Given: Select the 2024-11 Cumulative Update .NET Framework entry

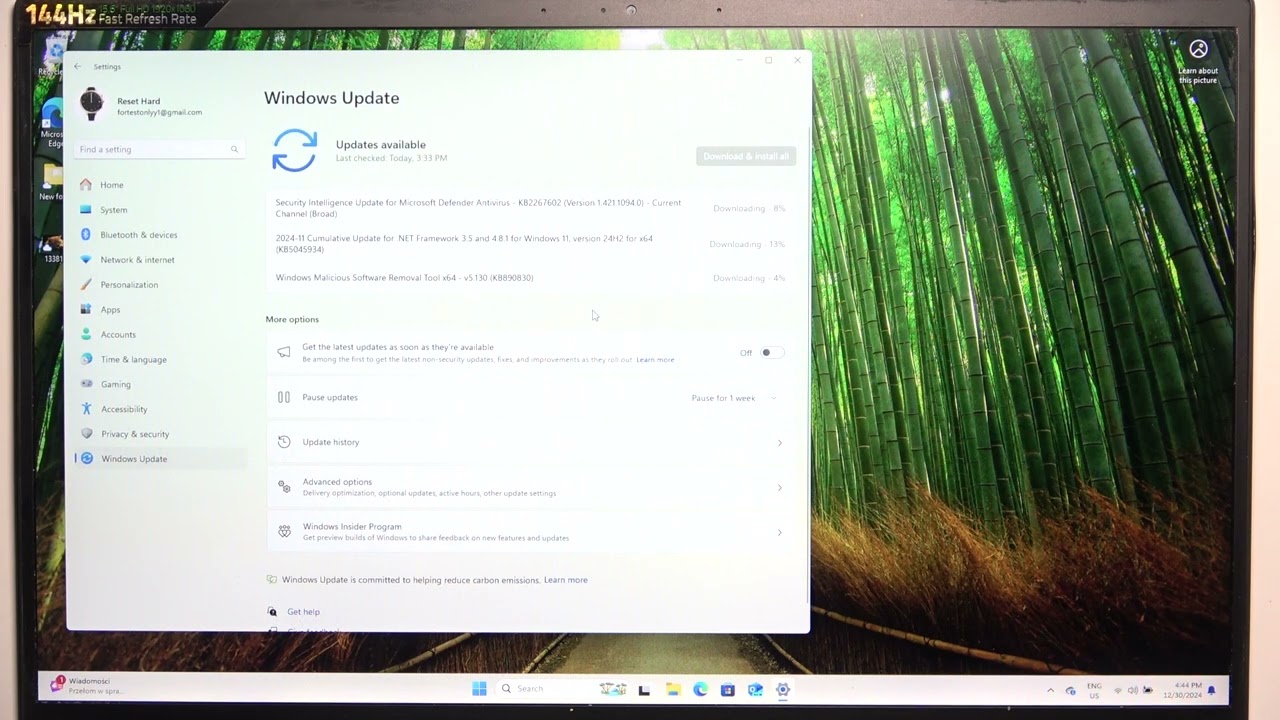Looking at the screenshot, I should [x=530, y=244].
